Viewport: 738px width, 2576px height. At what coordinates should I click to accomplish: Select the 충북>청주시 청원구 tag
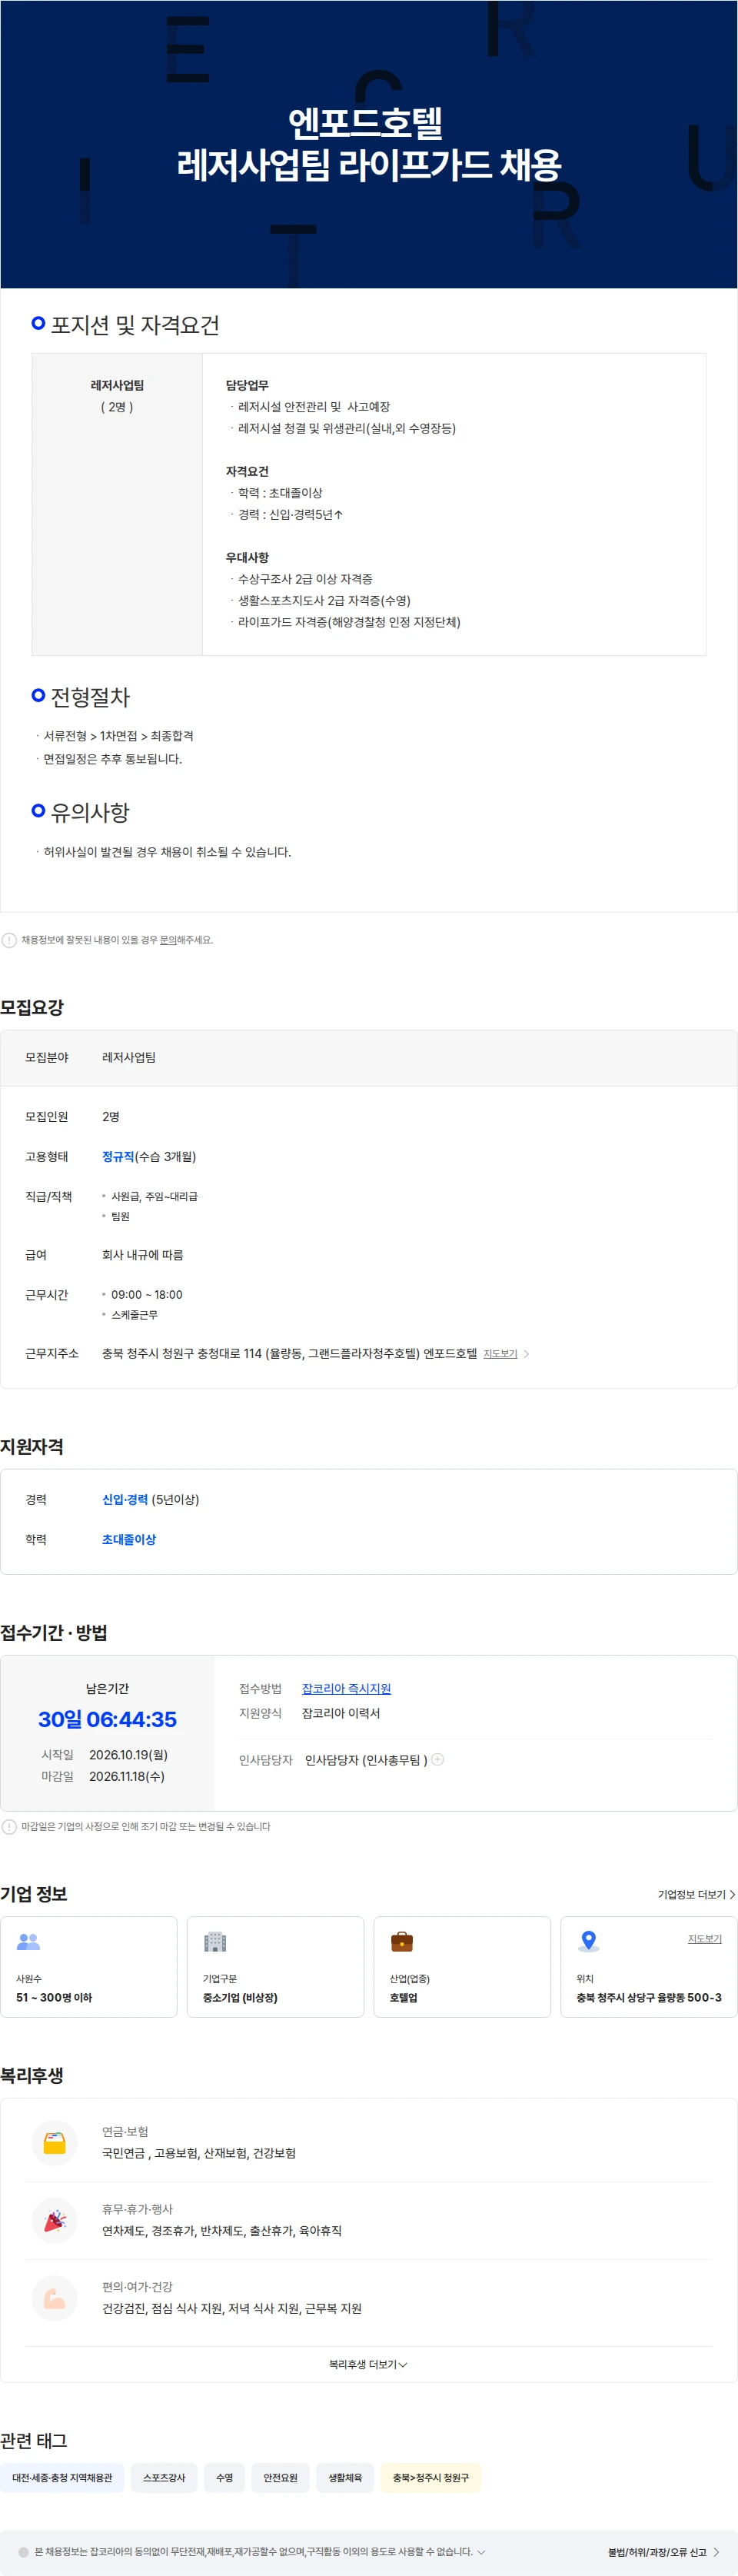(430, 2477)
